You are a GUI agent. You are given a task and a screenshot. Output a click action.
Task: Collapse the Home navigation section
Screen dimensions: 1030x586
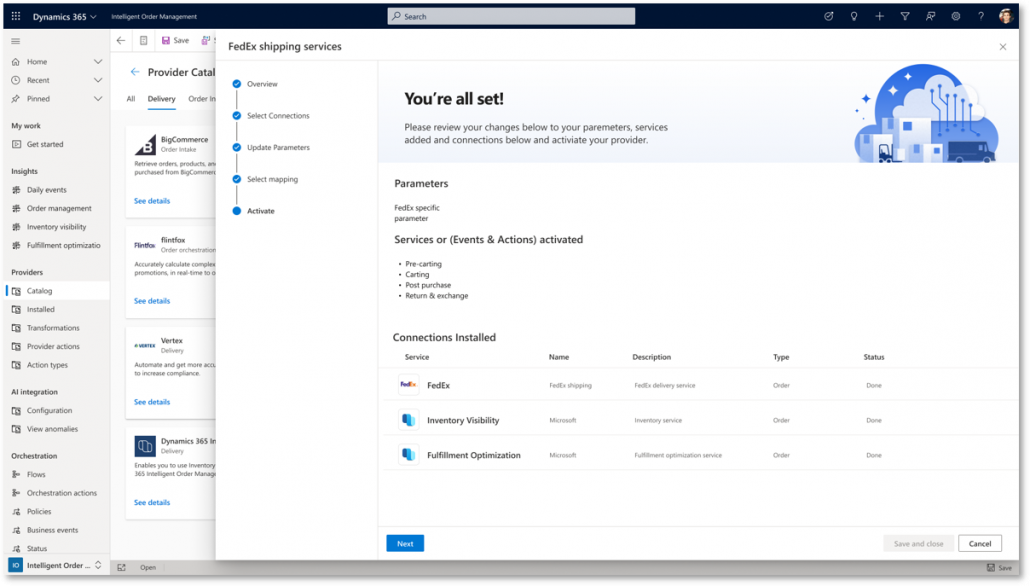[97, 60]
